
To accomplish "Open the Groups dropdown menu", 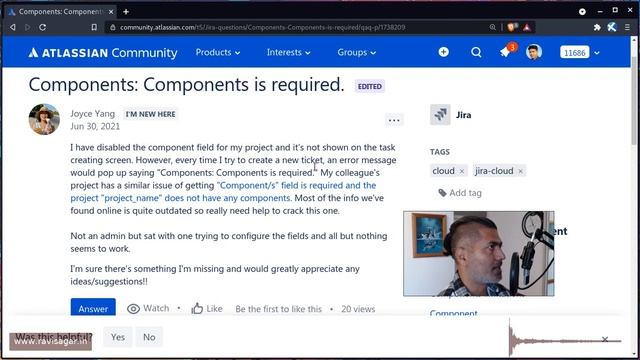I will (x=356, y=52).
